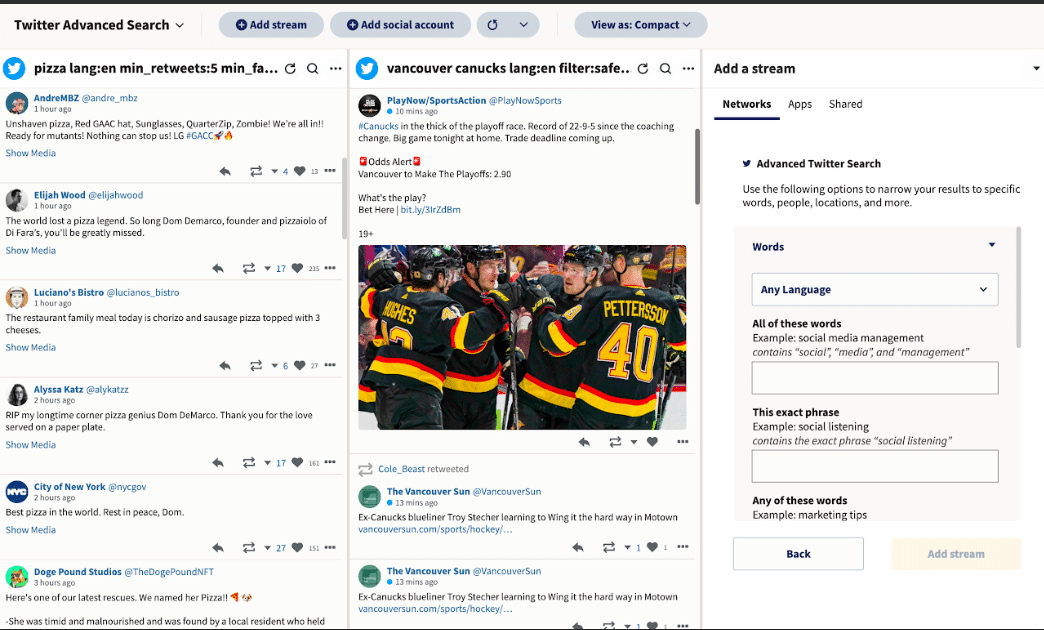This screenshot has width=1044, height=630.
Task: Reply to AndreMBZ's tweet
Action: pos(225,171)
